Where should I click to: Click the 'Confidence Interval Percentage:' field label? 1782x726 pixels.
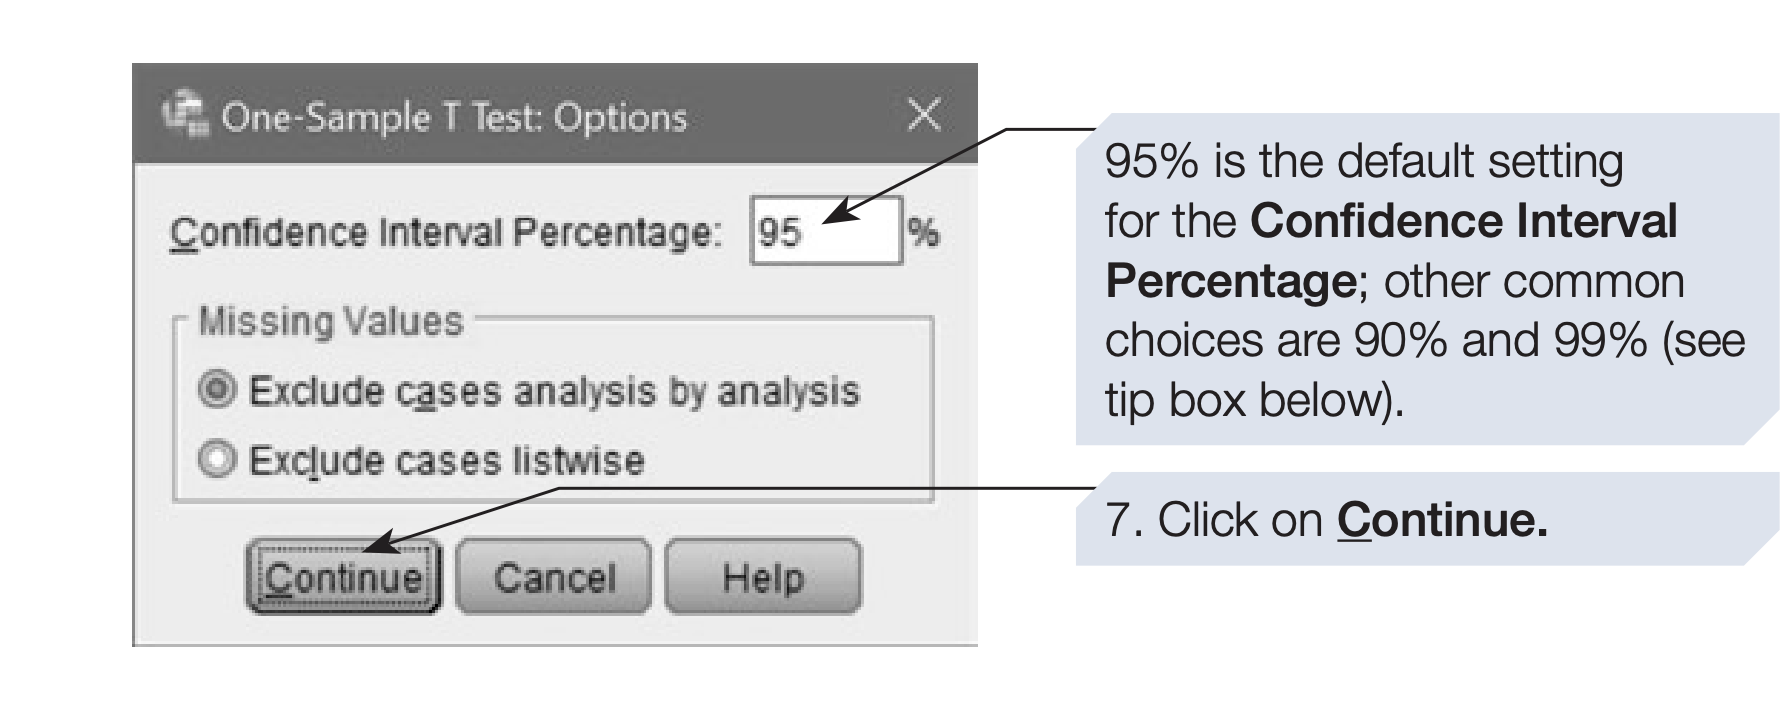click(444, 232)
